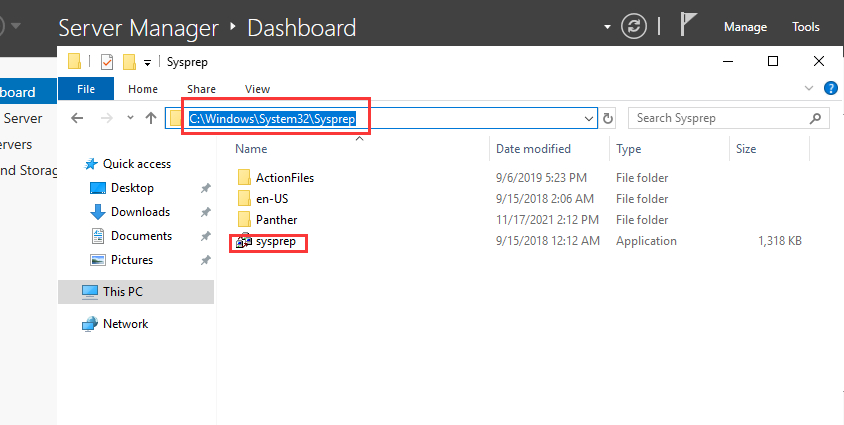Sort by the Size column header
Viewport: 844px width, 425px height.
(x=745, y=149)
